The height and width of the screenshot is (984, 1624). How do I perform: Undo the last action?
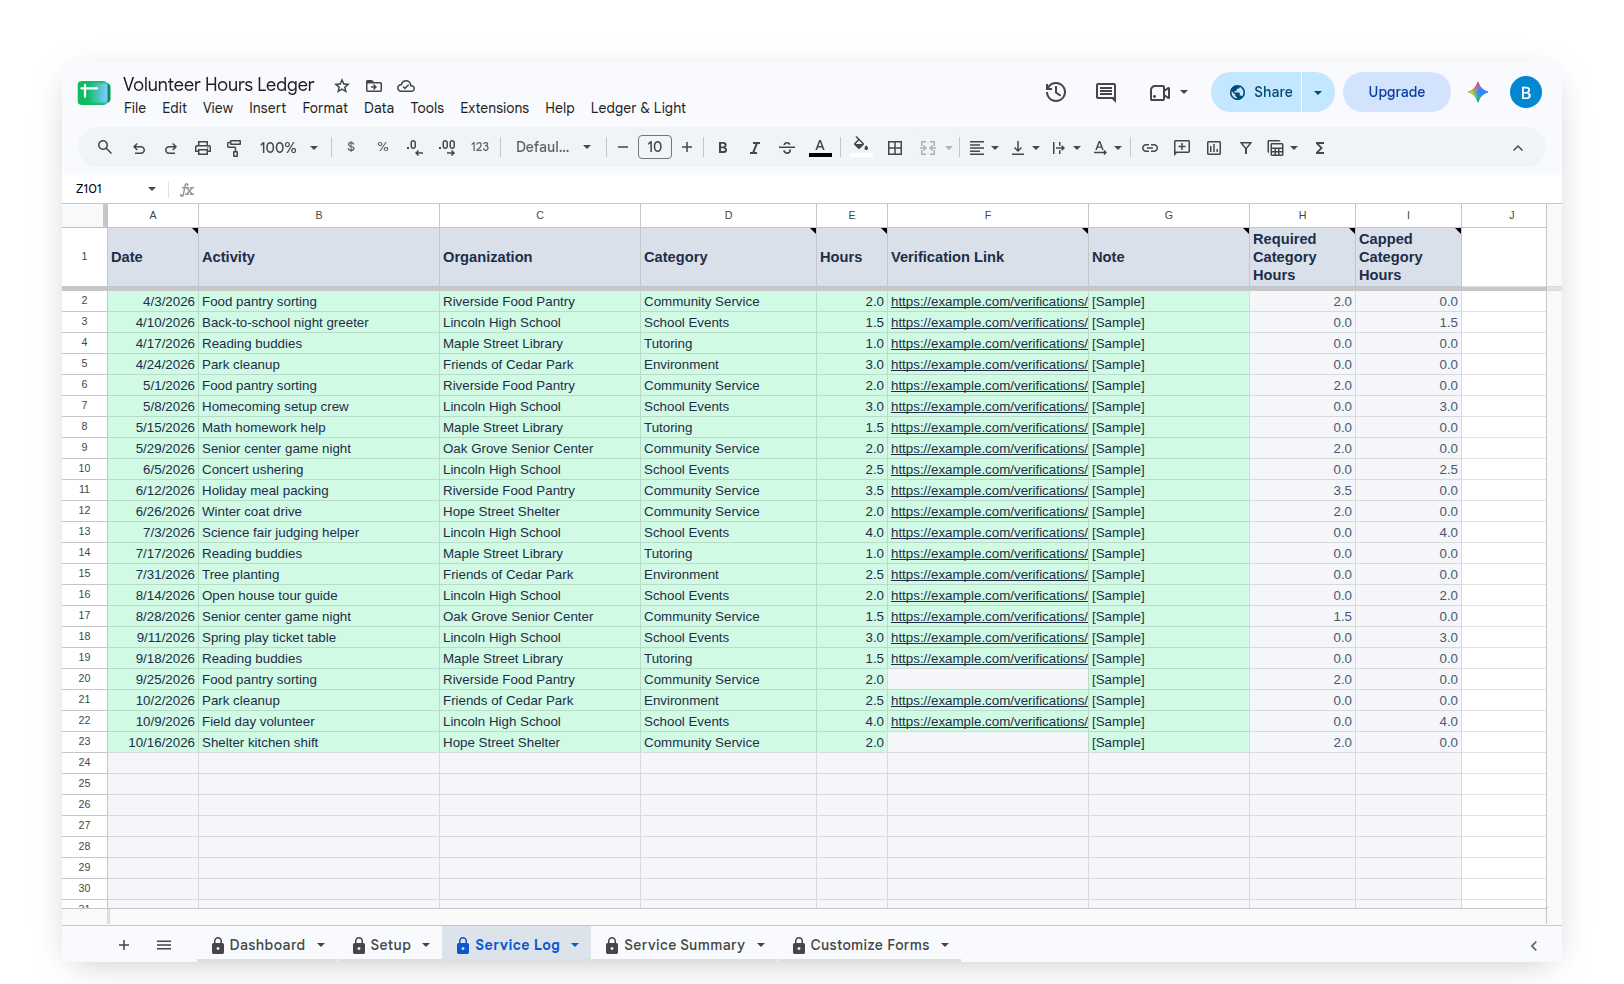tap(139, 148)
